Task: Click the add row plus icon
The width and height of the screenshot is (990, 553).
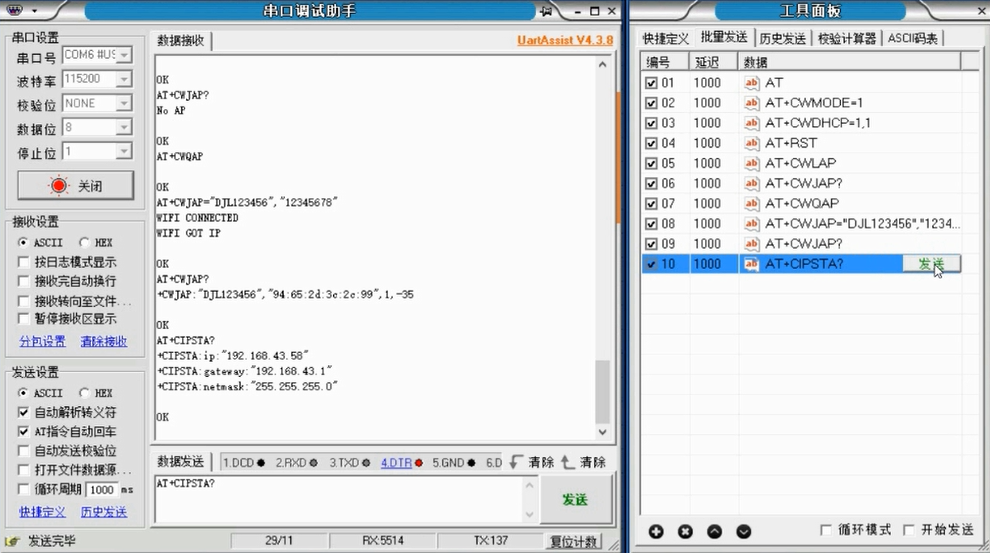Action: tap(656, 532)
